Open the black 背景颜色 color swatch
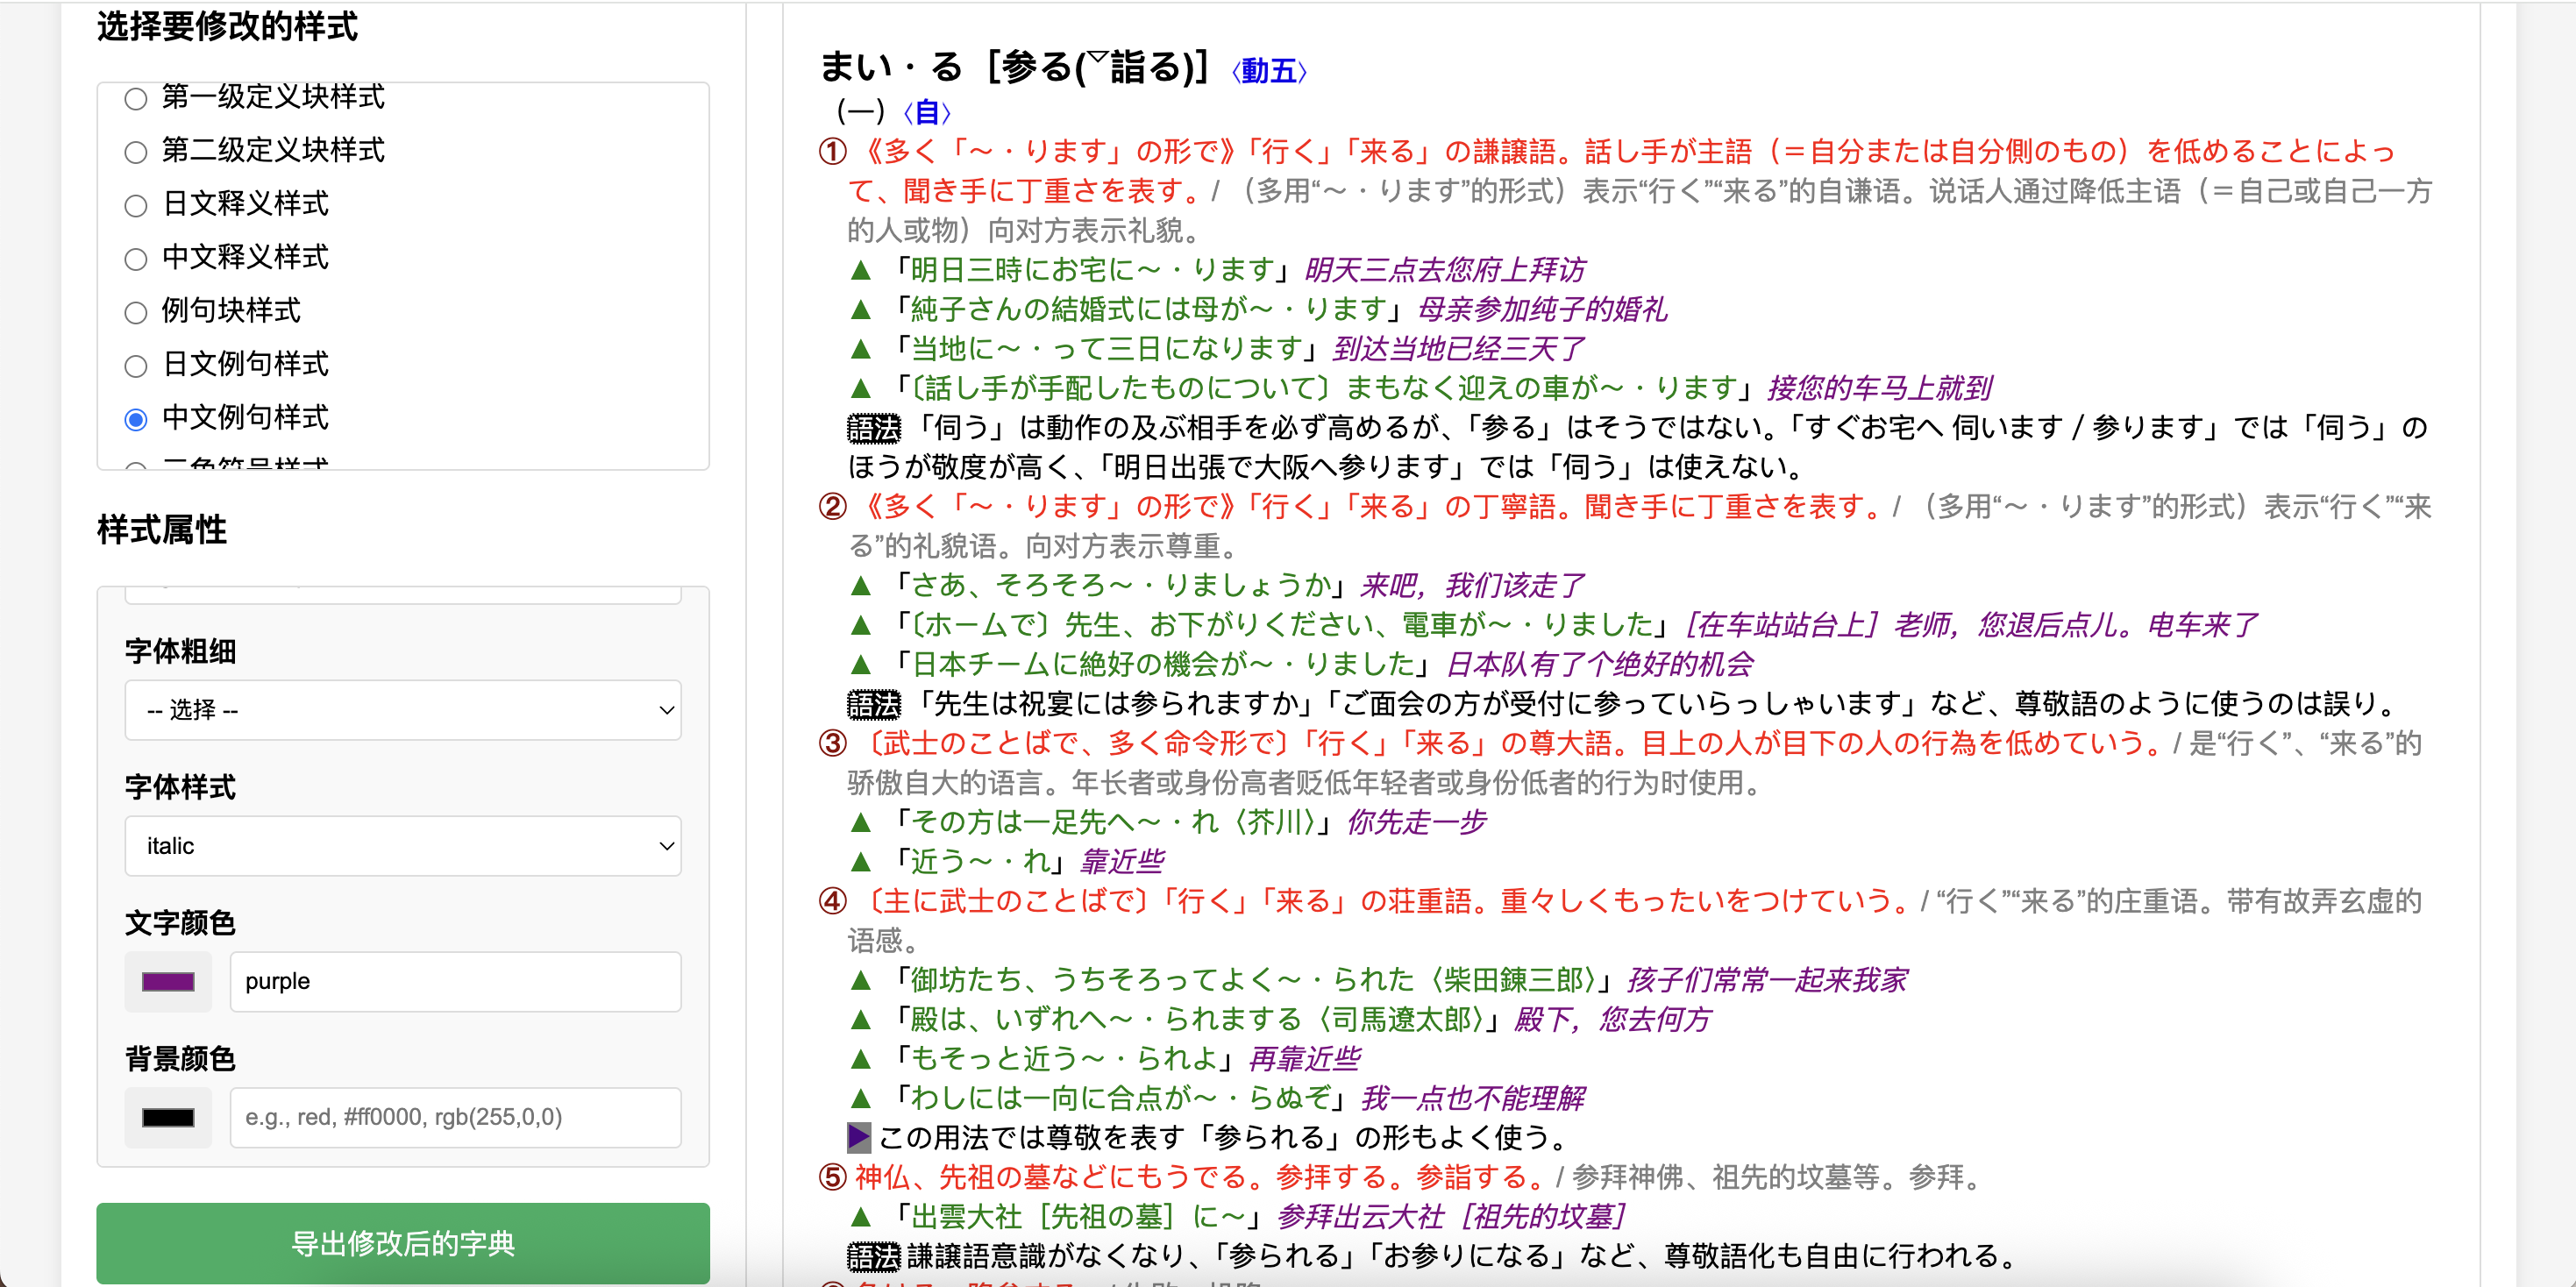The width and height of the screenshot is (2576, 1287). click(168, 1118)
